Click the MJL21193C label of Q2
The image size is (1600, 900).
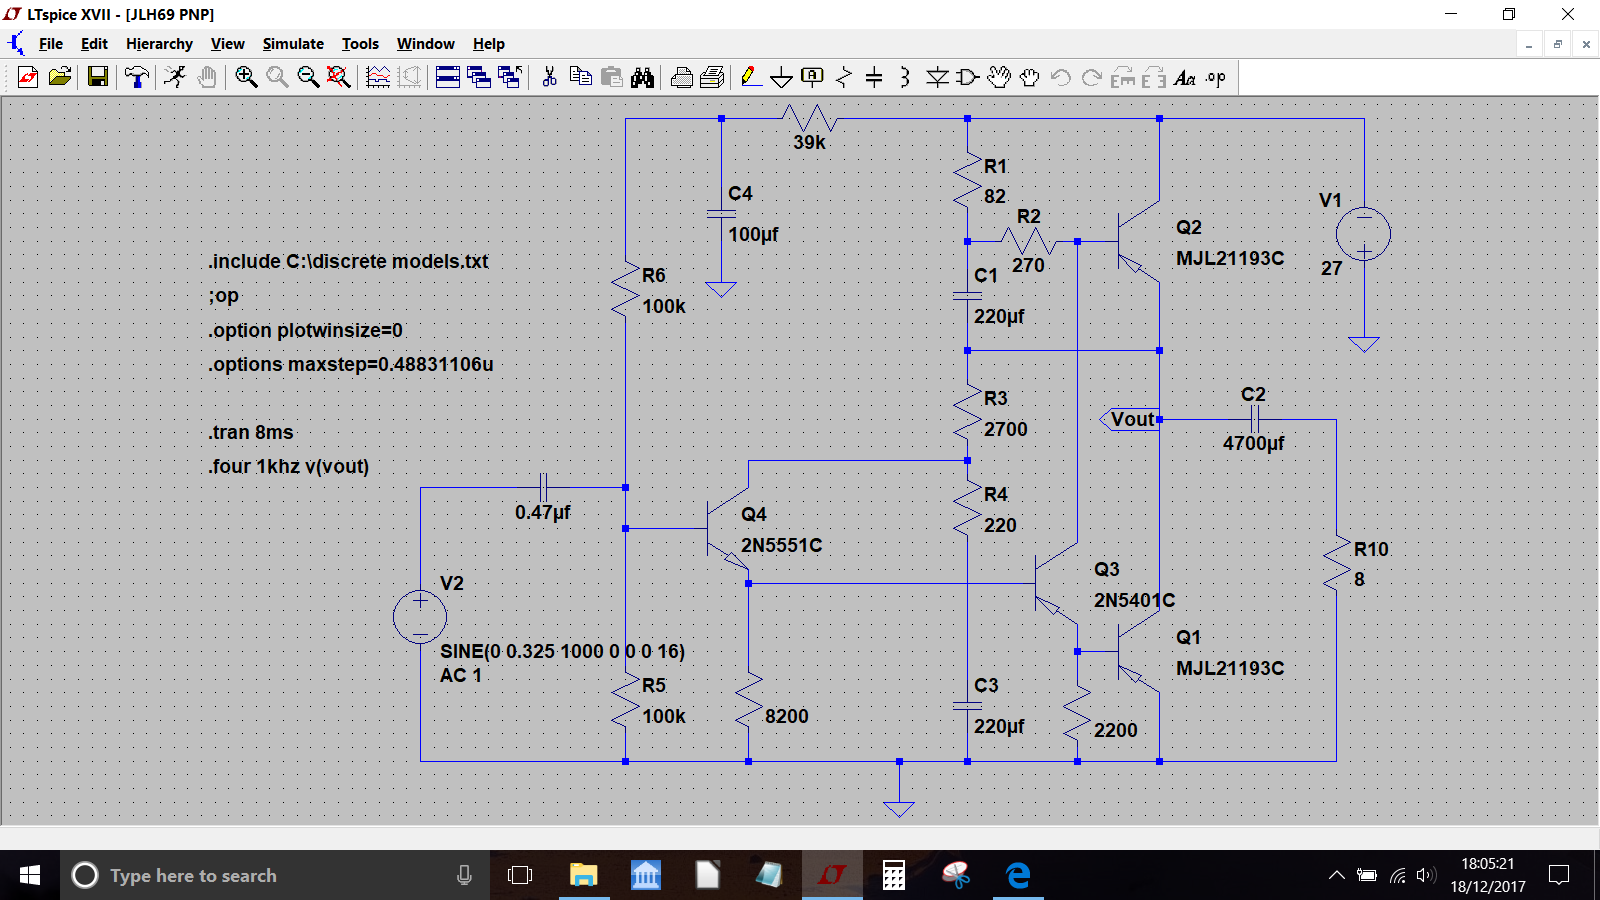1230,258
